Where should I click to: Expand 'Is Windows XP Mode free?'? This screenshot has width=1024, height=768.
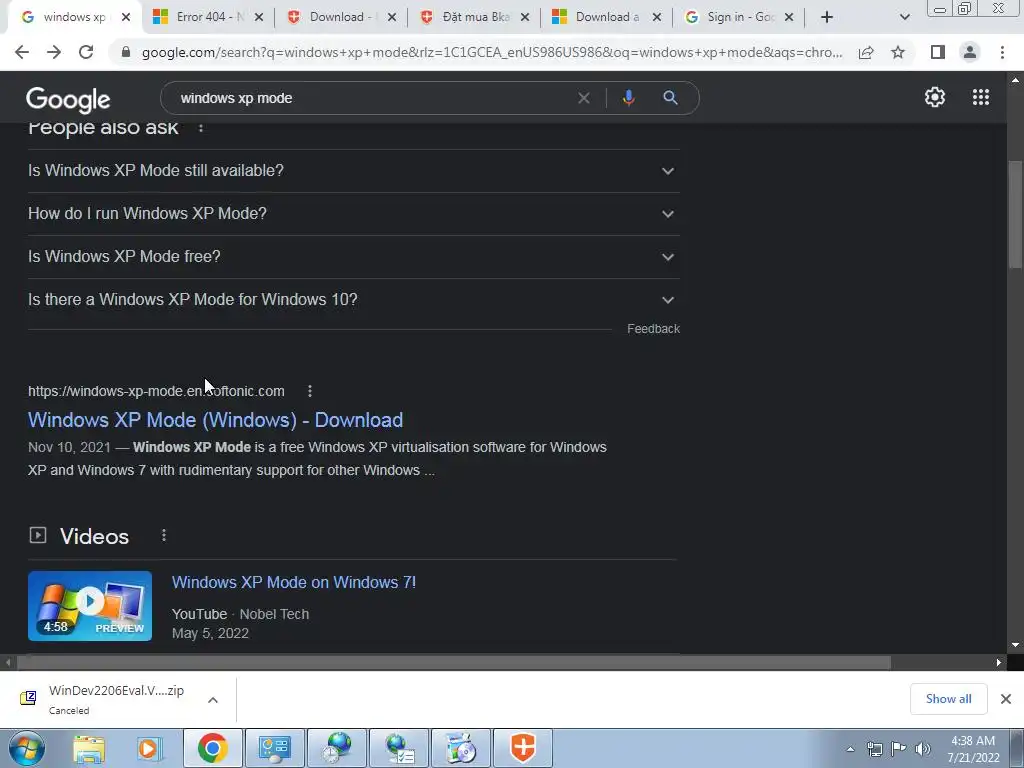pos(353,257)
